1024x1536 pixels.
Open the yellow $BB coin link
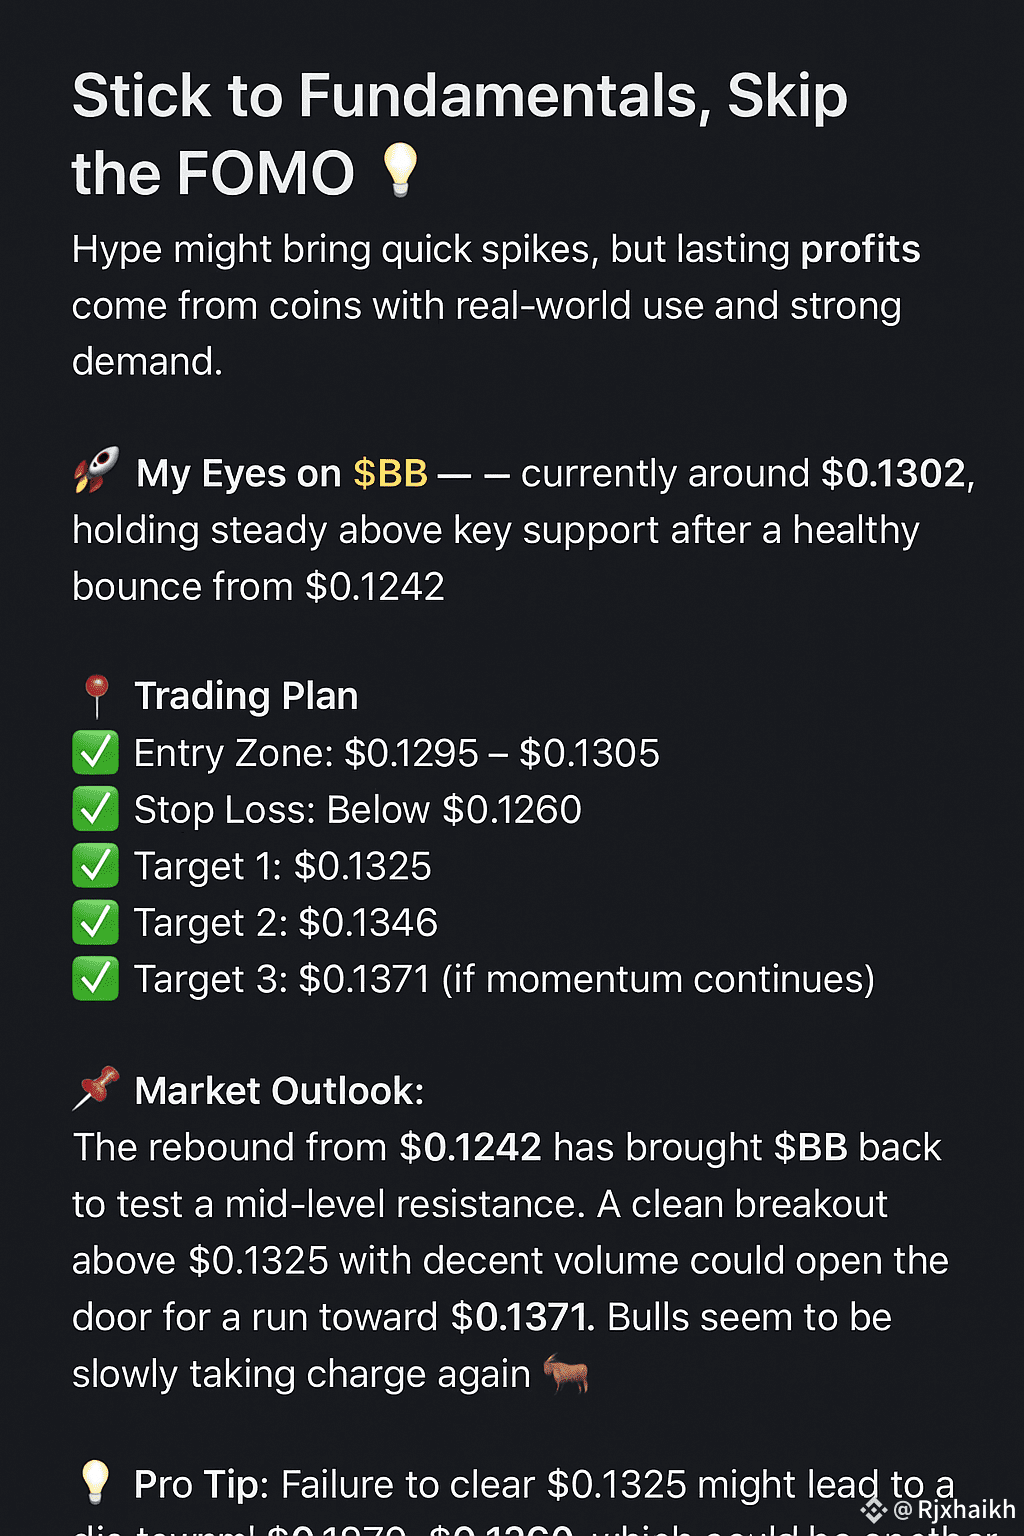pos(391,473)
